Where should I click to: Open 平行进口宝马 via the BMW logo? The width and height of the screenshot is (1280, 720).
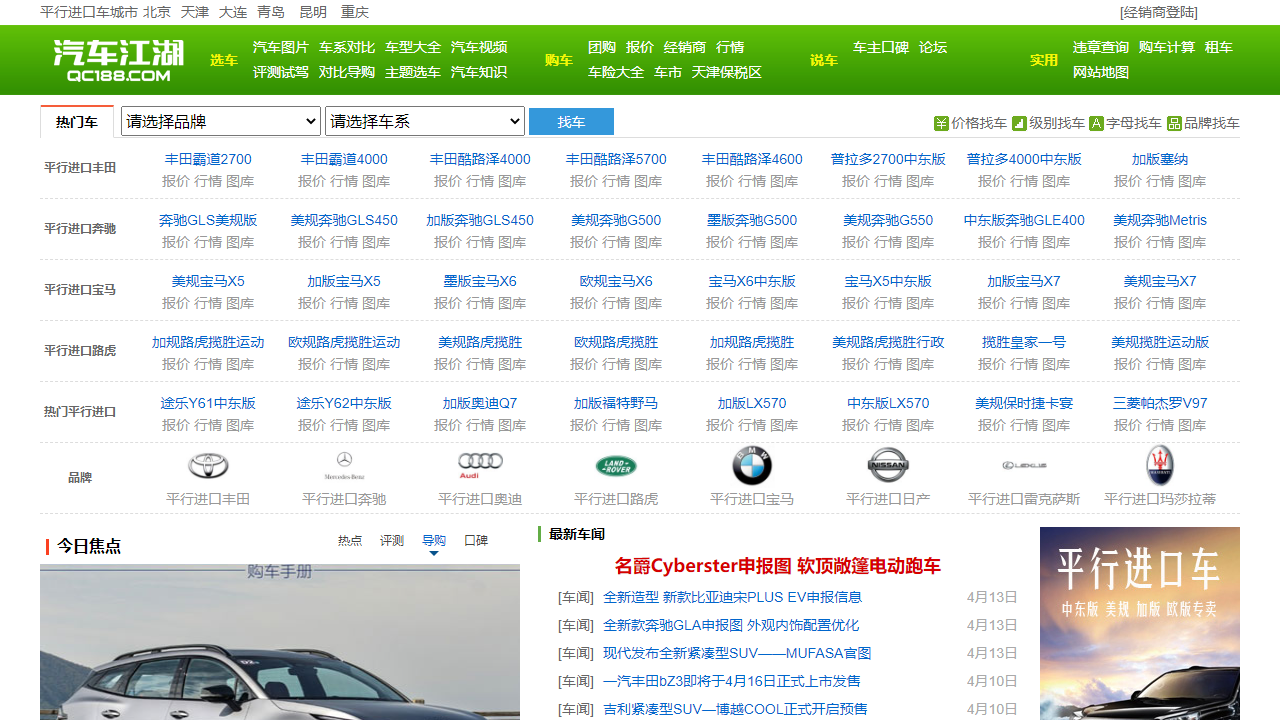752,466
